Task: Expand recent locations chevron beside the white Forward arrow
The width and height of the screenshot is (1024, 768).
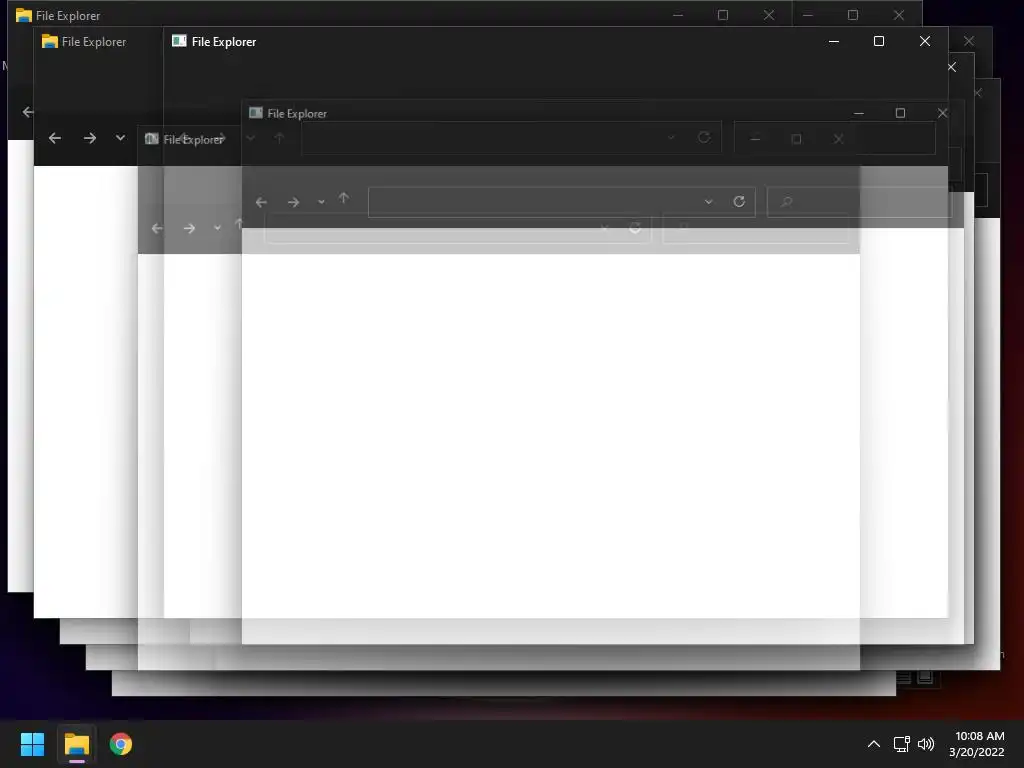Action: (120, 138)
